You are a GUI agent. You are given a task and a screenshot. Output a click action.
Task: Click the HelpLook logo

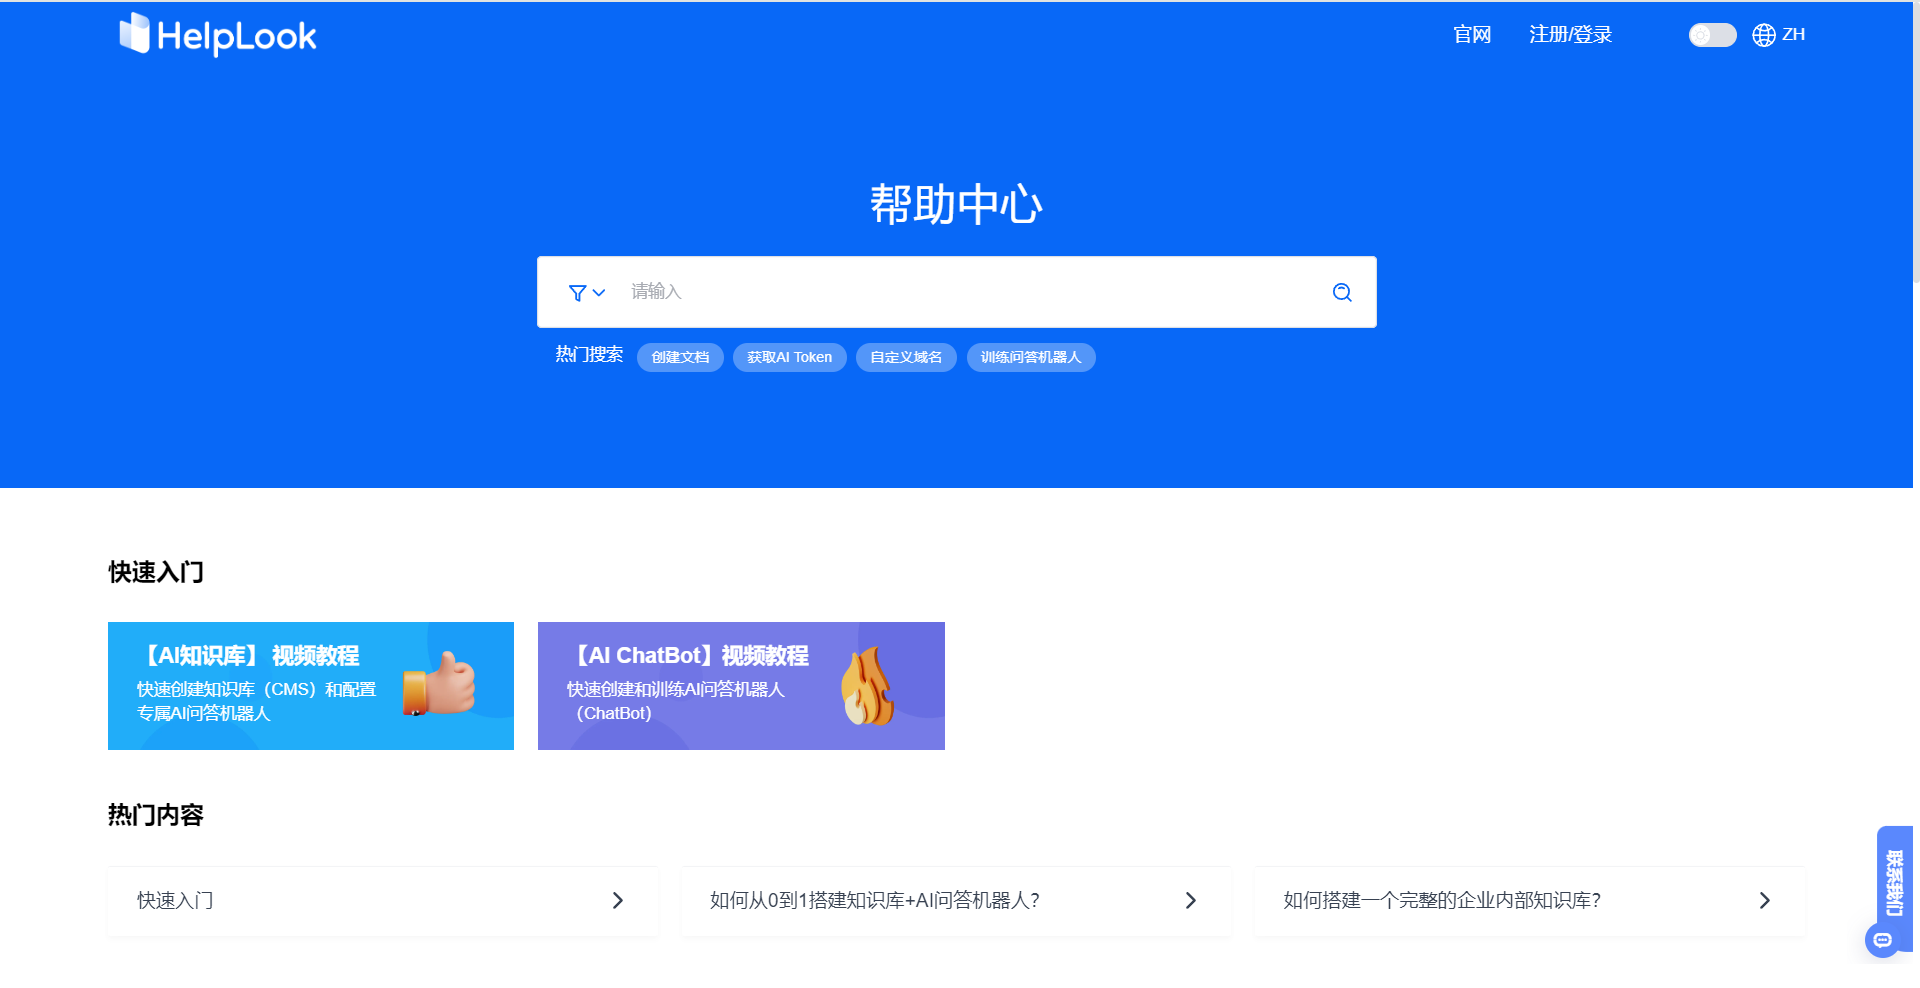click(x=217, y=35)
